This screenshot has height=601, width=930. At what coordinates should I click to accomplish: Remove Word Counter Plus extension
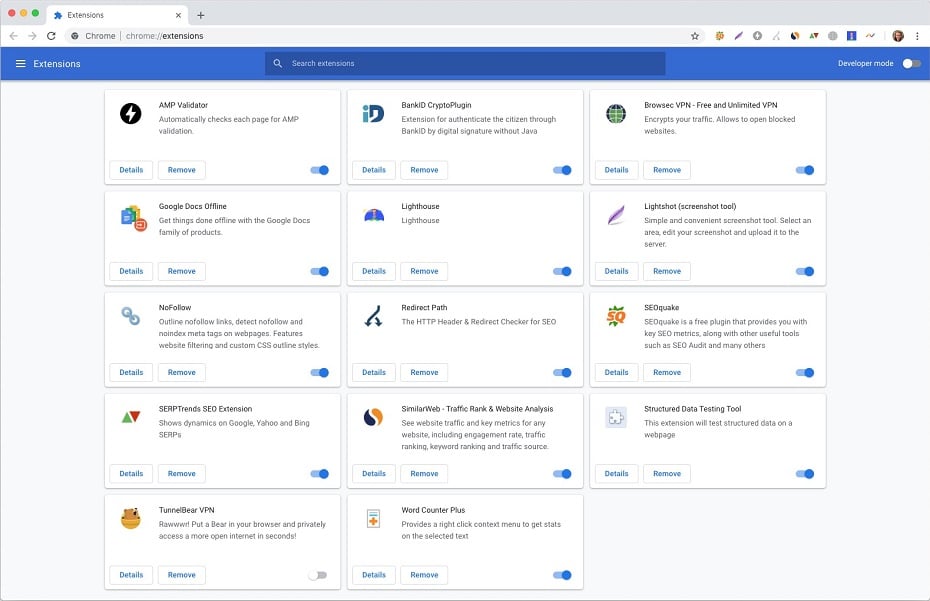(424, 575)
